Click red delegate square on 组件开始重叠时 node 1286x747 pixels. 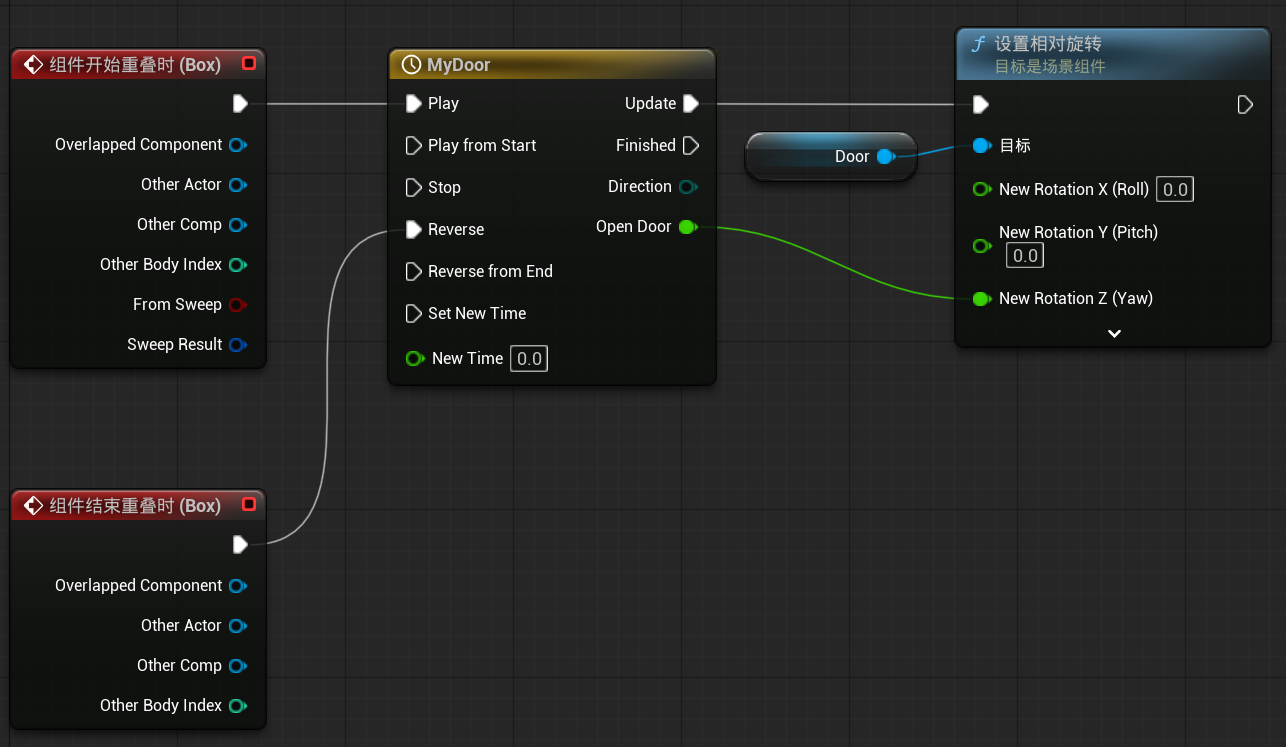(x=249, y=64)
